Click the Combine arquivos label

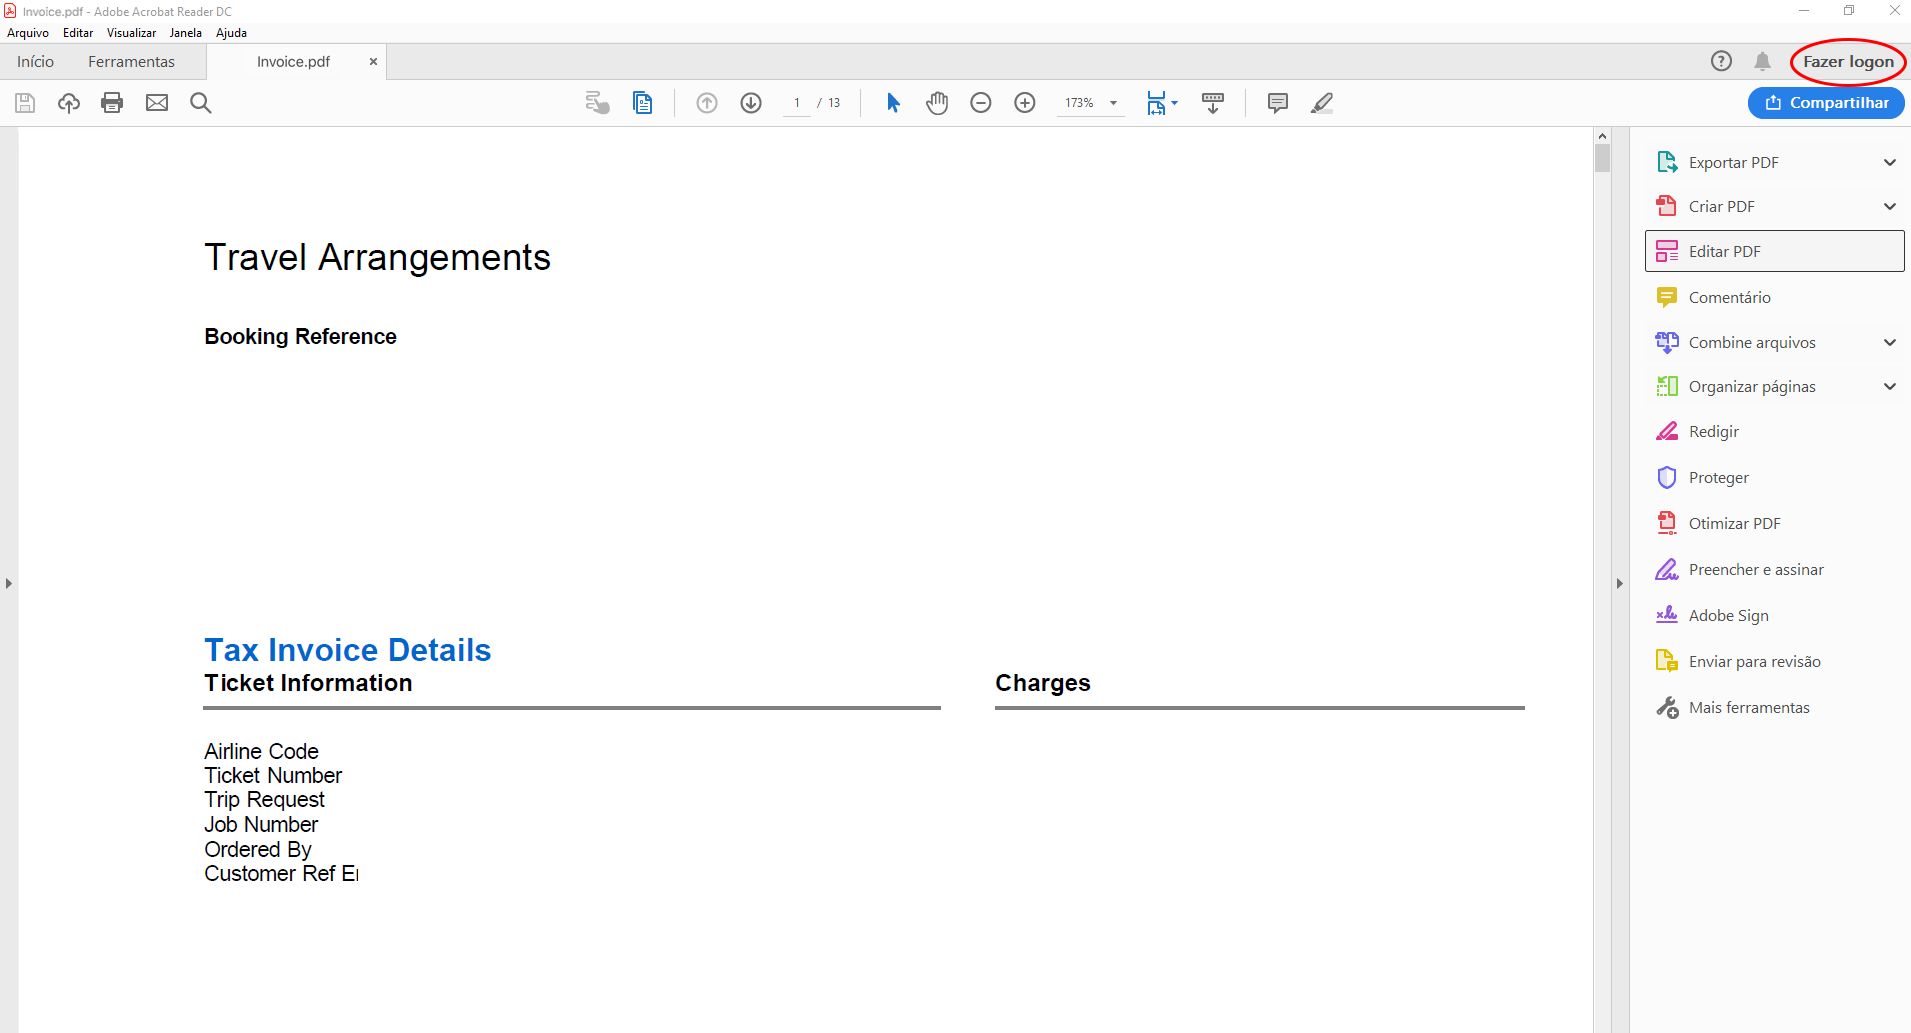click(1752, 342)
